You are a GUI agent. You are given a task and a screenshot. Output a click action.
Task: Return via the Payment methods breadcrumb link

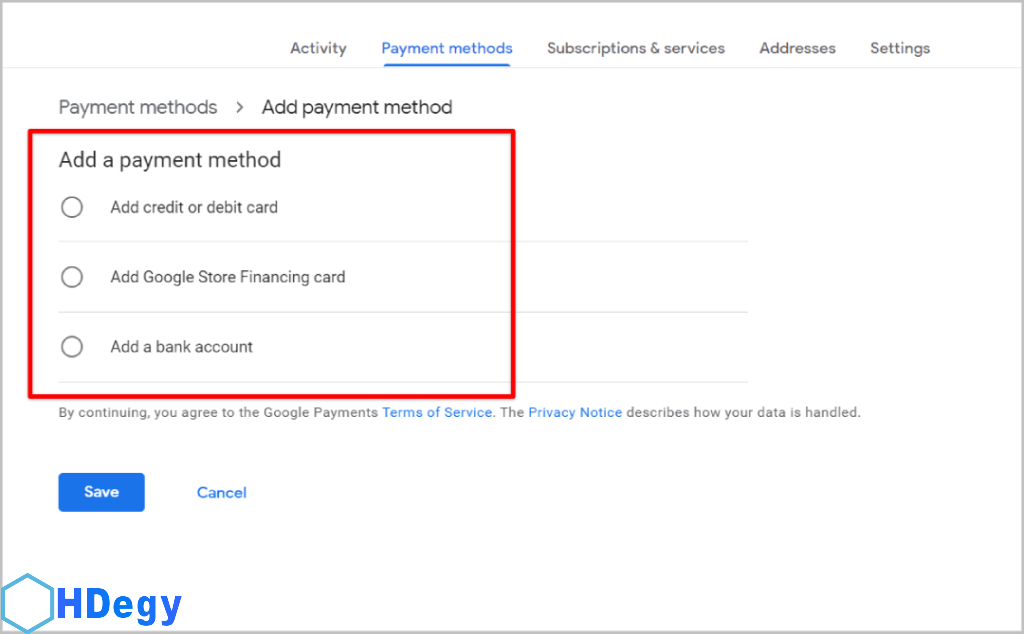coord(138,107)
